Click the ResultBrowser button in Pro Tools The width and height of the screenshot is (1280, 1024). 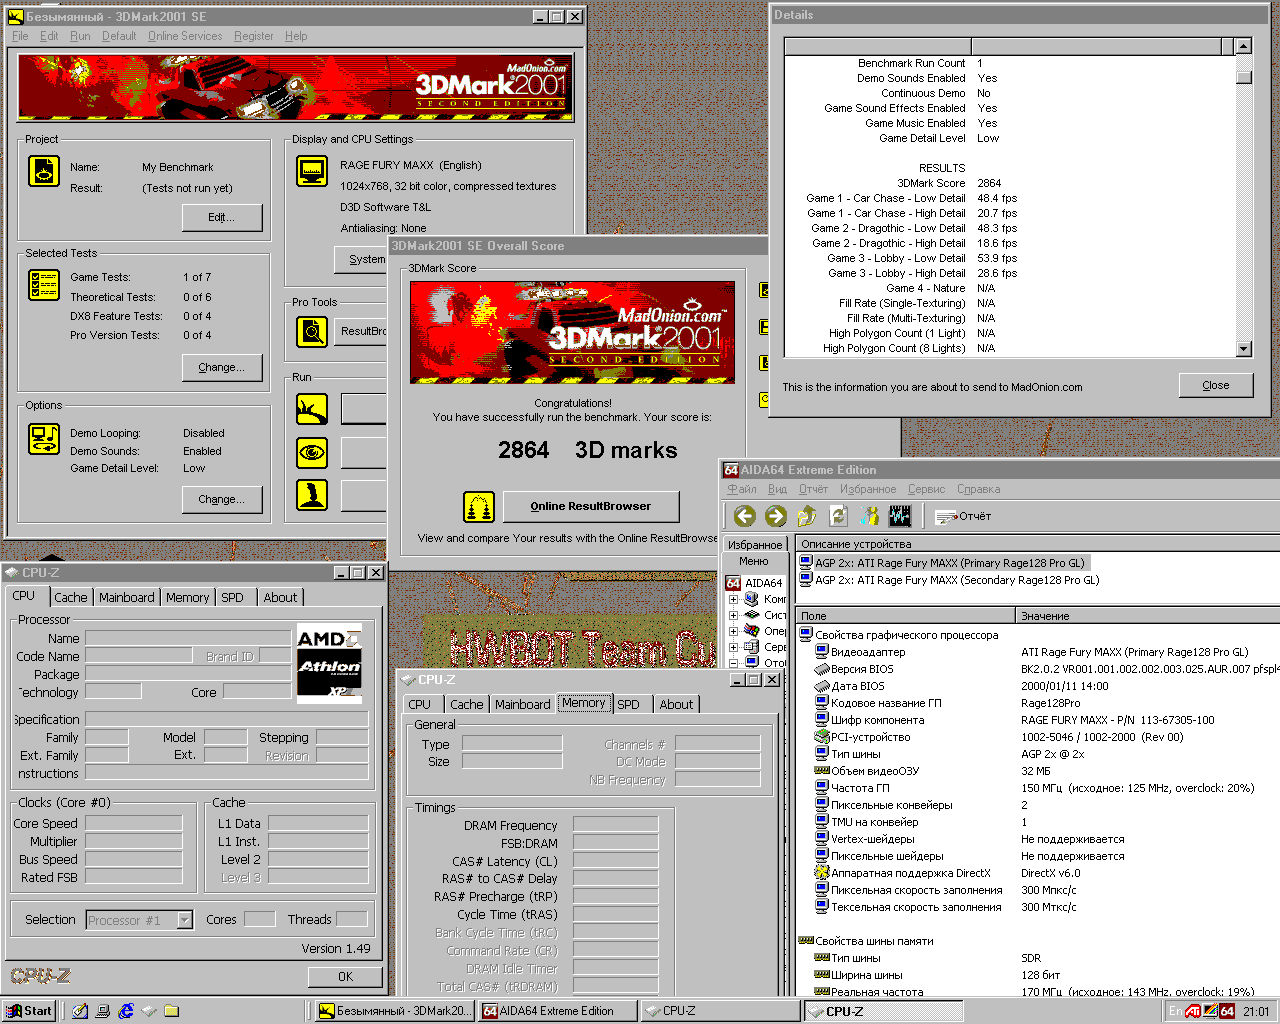362,331
